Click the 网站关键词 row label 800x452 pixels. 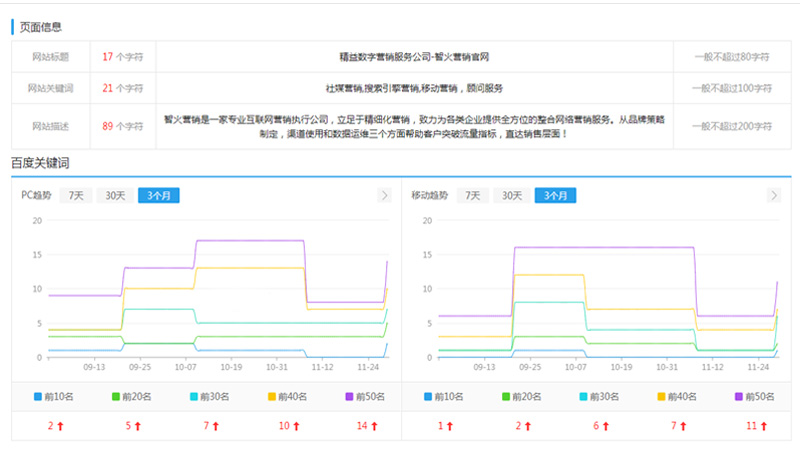(48, 88)
